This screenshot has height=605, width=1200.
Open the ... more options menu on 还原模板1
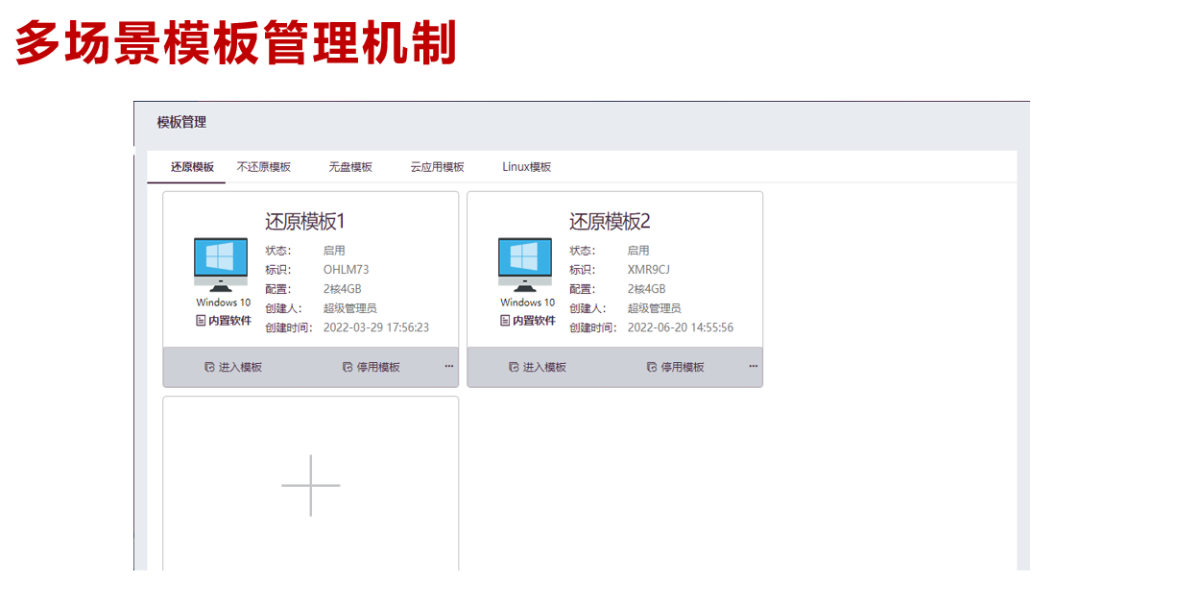pos(447,366)
